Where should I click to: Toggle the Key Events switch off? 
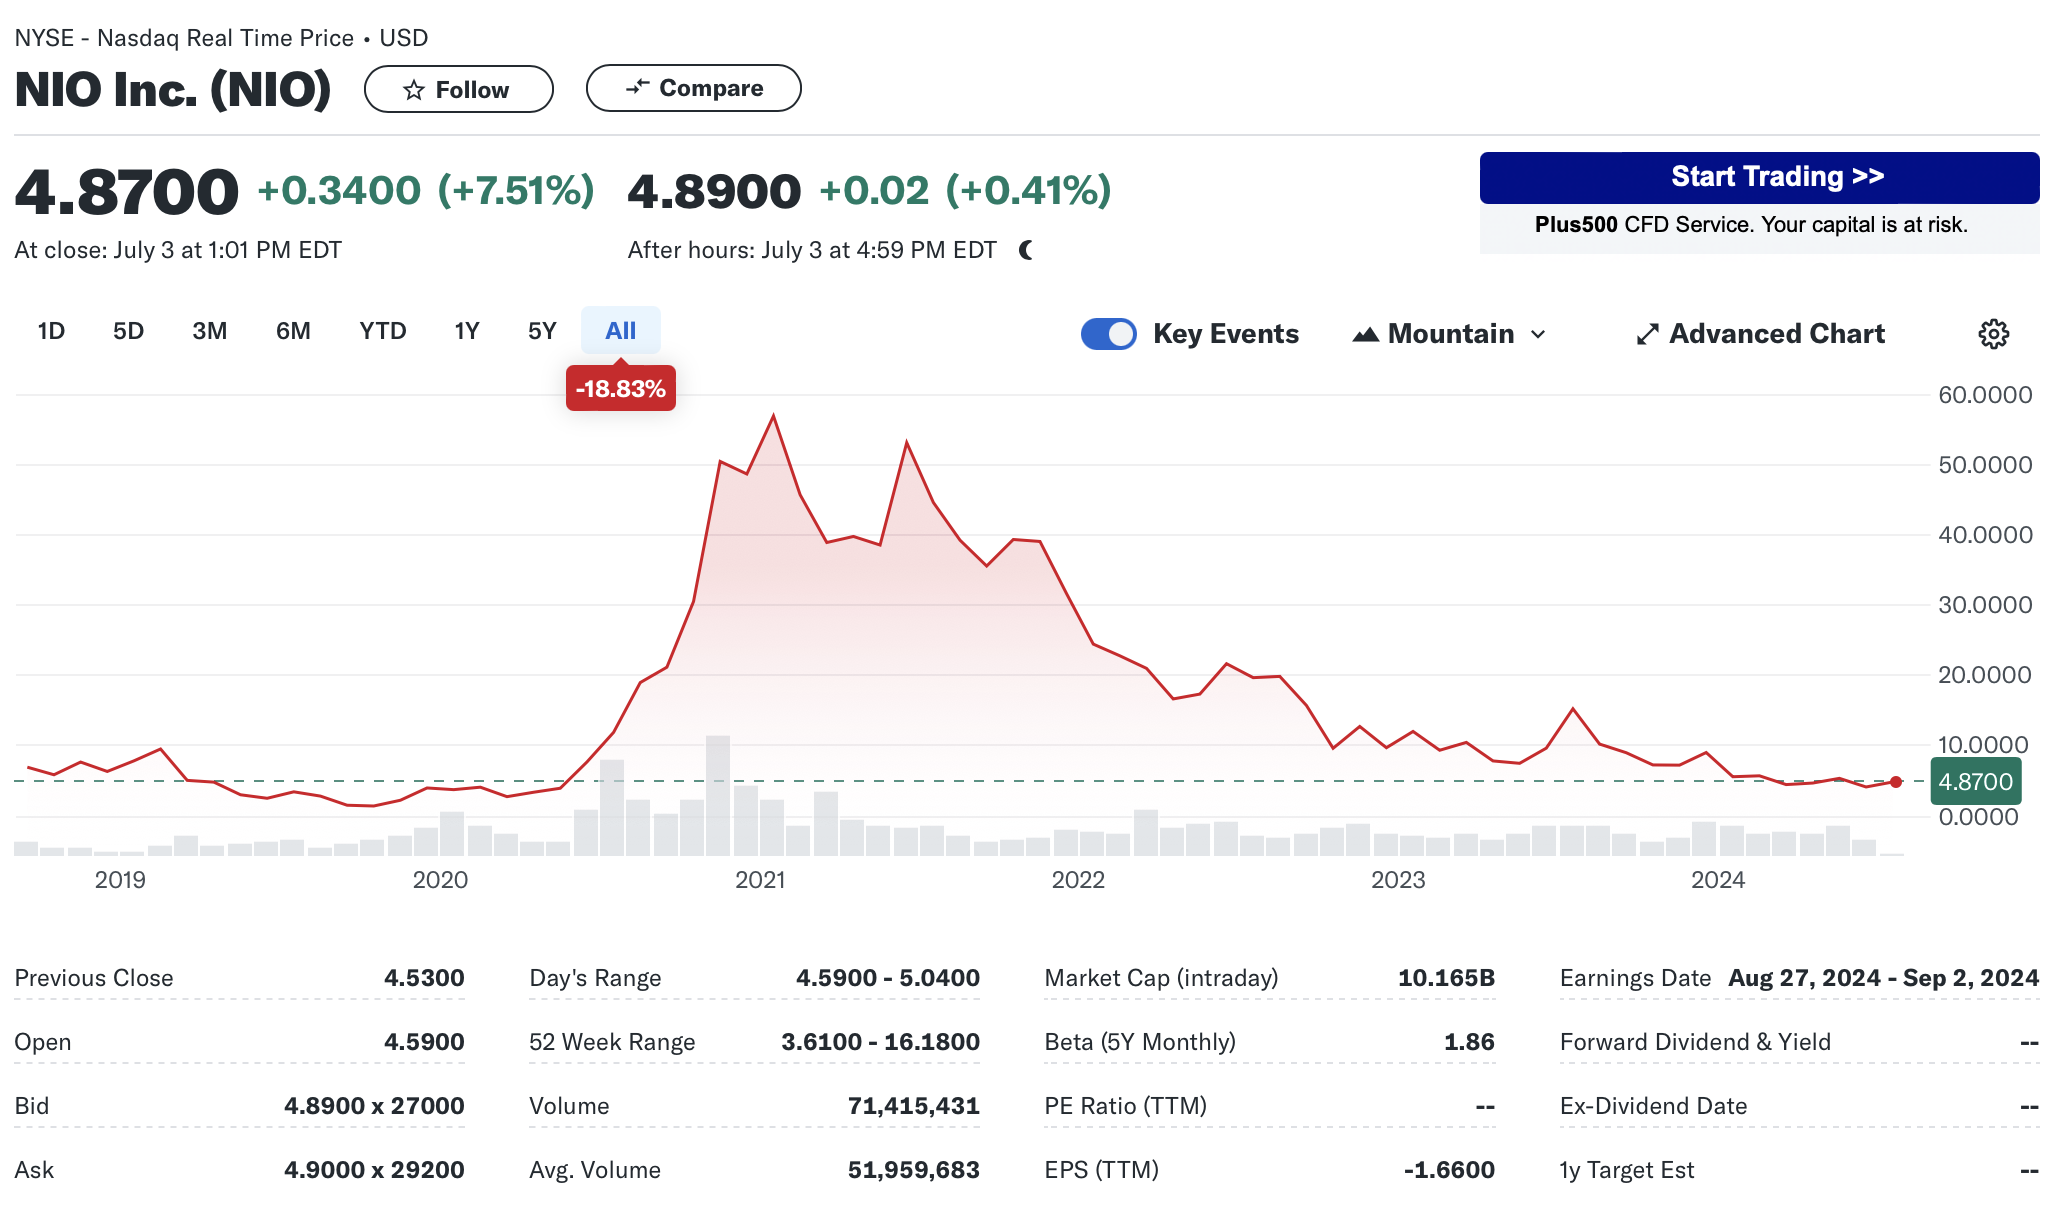click(x=1108, y=334)
